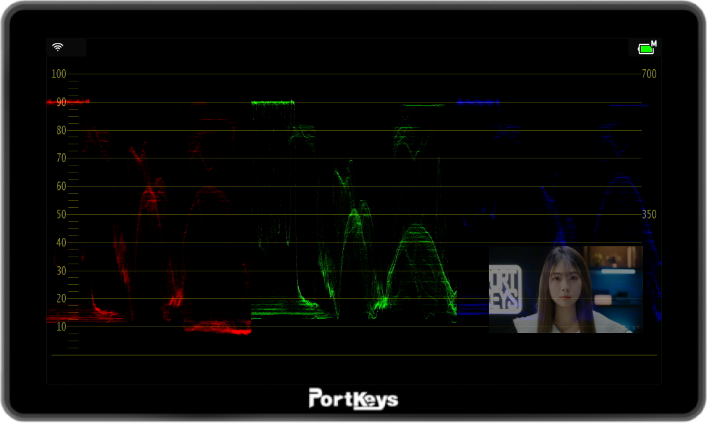Screen dimensions: 707x423
Task: Select the 100 IRE scale label
Action: point(58,74)
